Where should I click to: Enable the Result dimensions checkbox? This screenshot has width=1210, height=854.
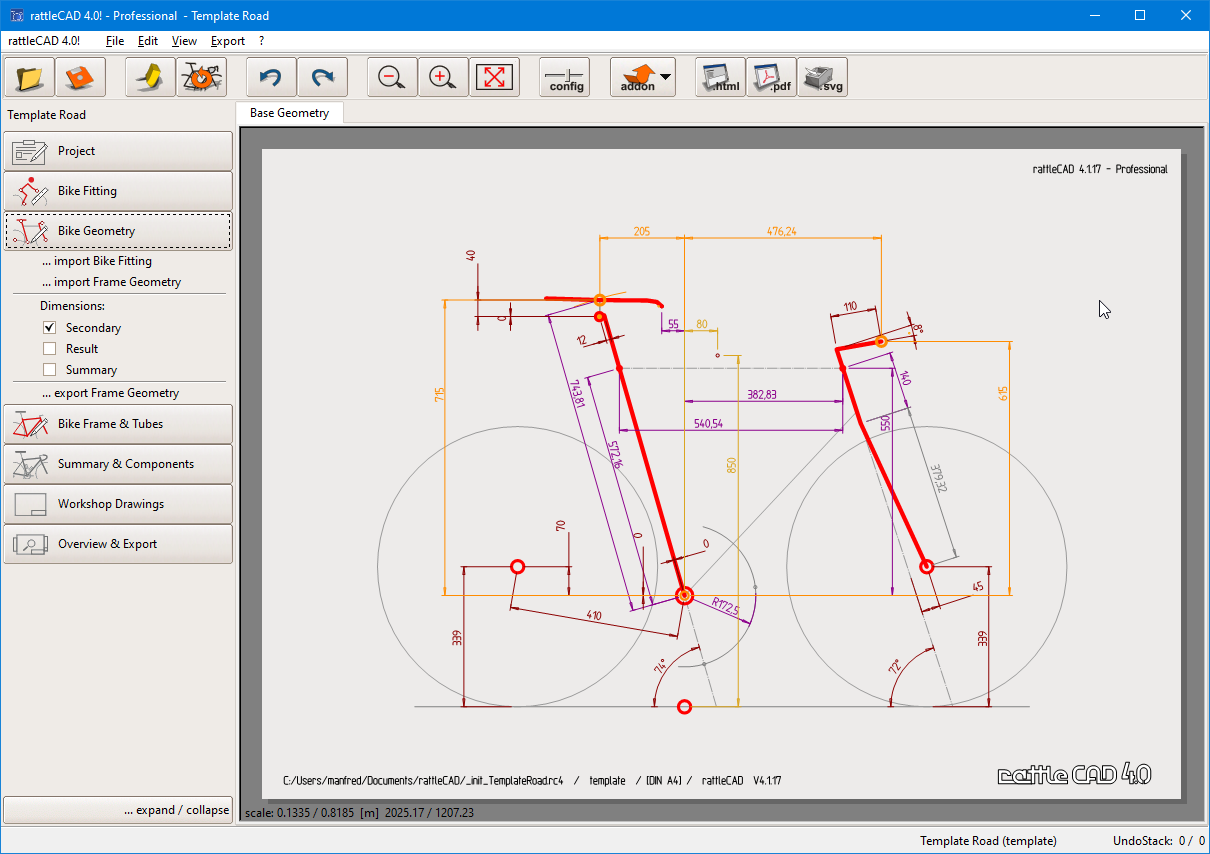pos(50,349)
